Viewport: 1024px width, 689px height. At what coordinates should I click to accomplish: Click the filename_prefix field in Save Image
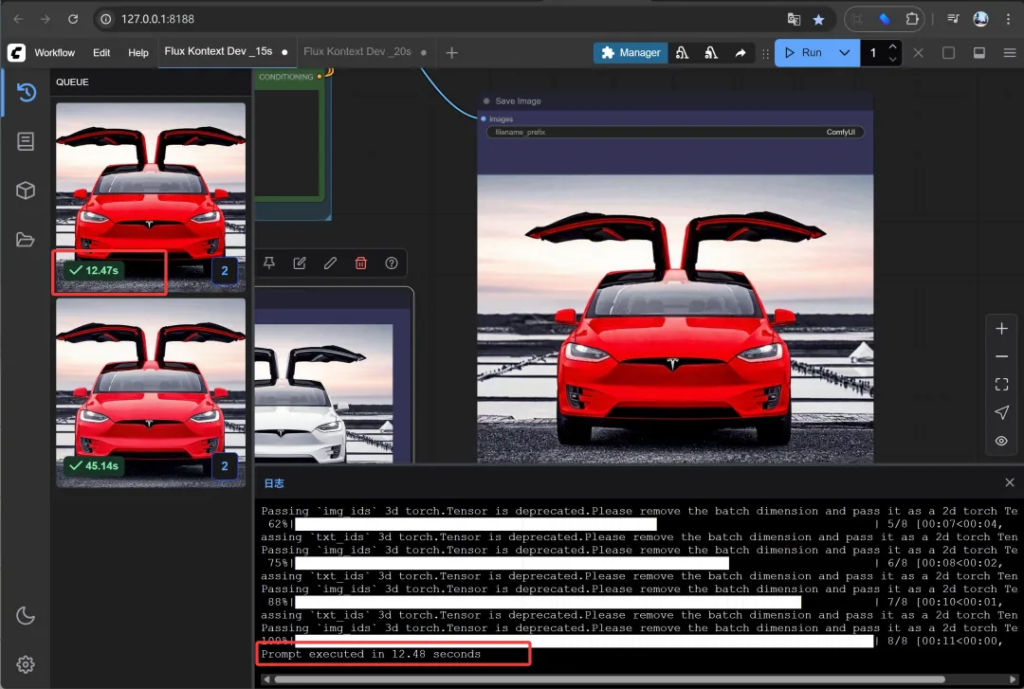(x=675, y=132)
